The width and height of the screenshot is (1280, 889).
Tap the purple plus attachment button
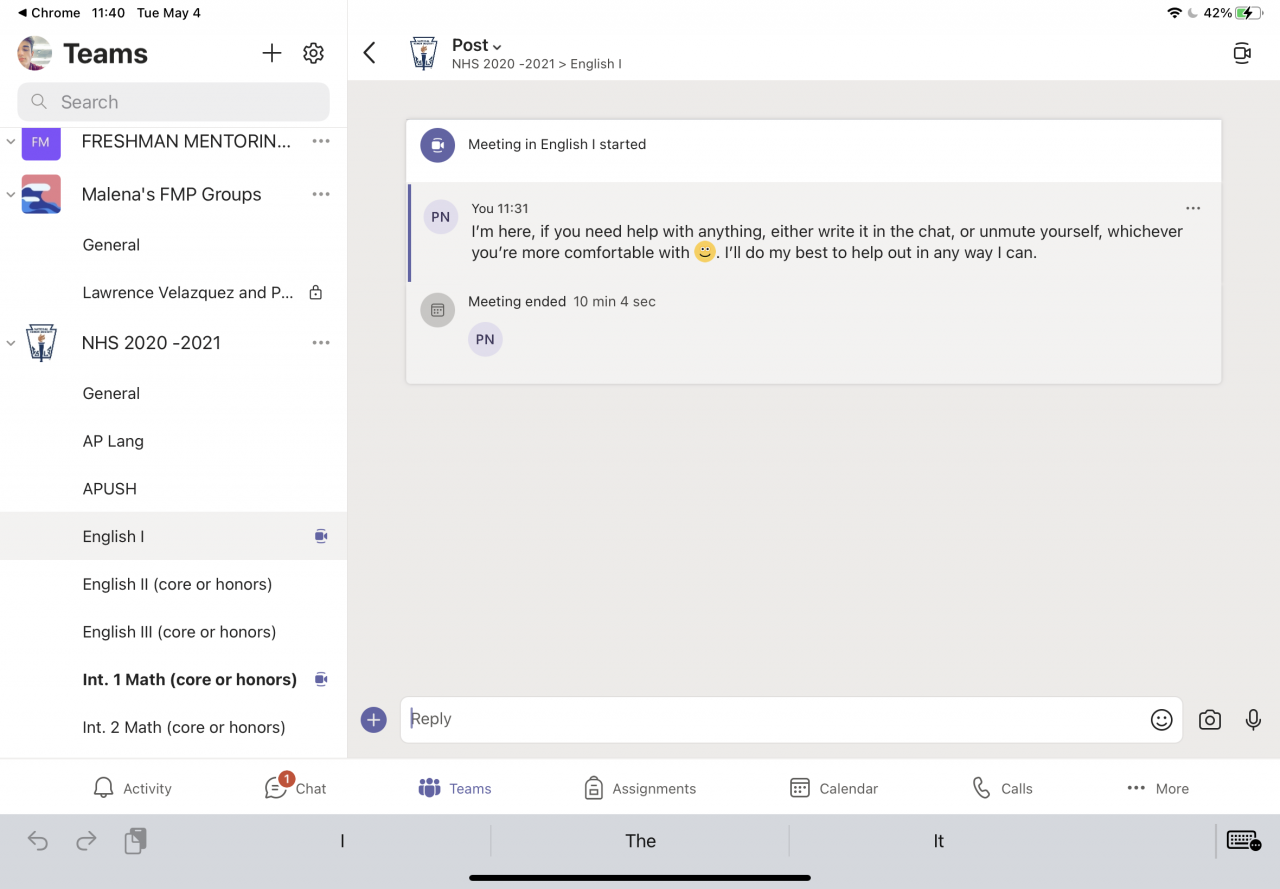pos(374,719)
